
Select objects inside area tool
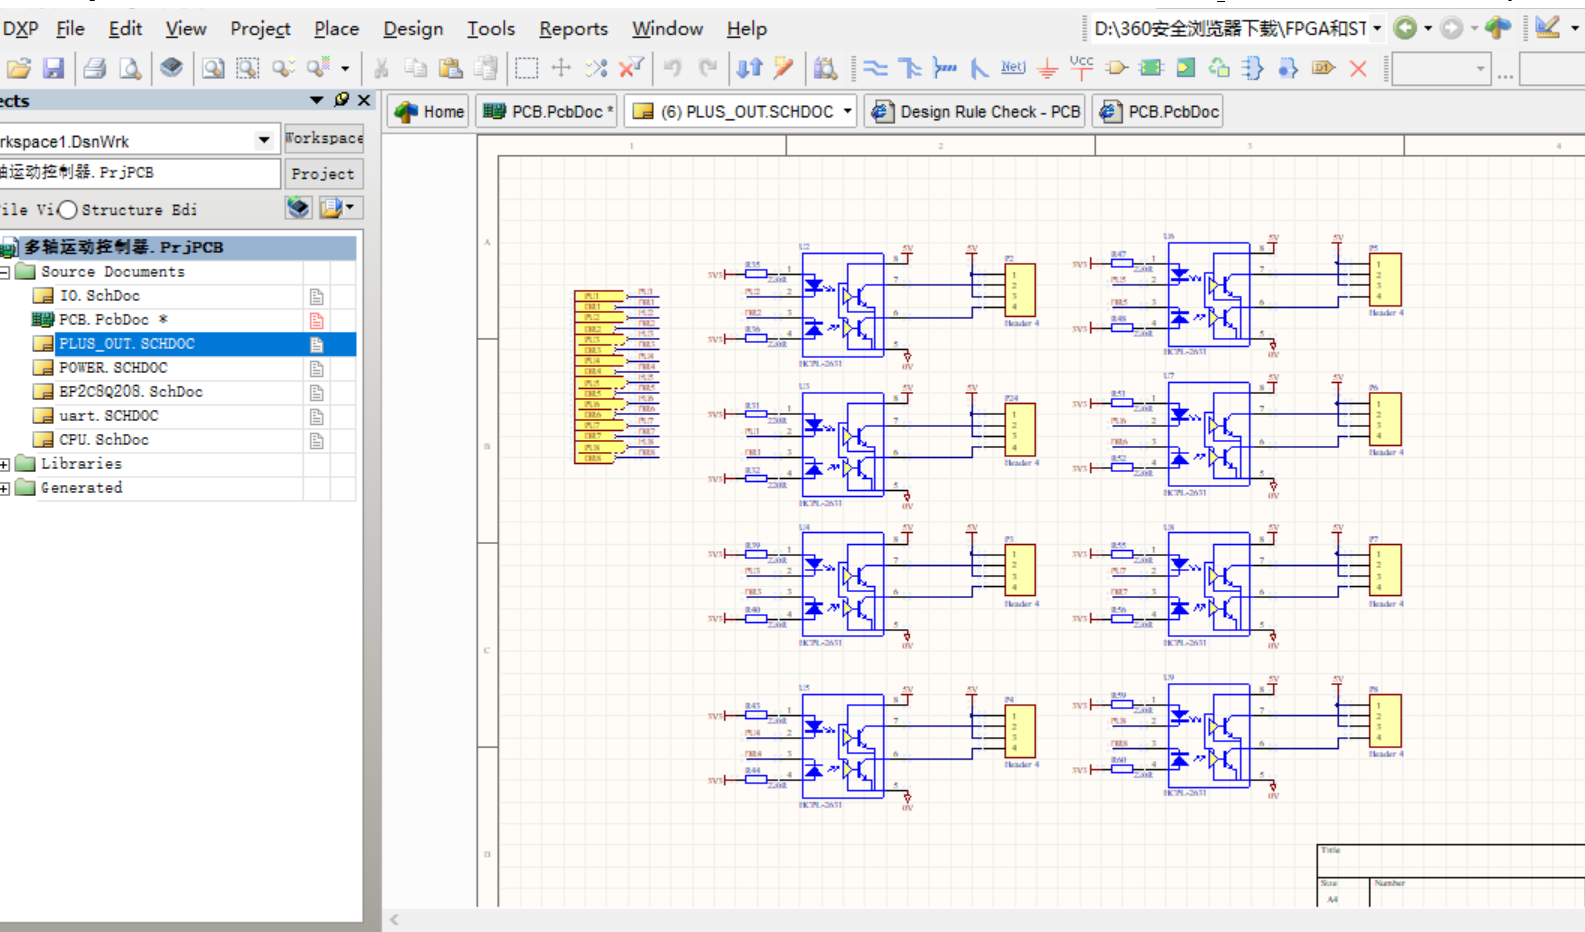pos(526,68)
